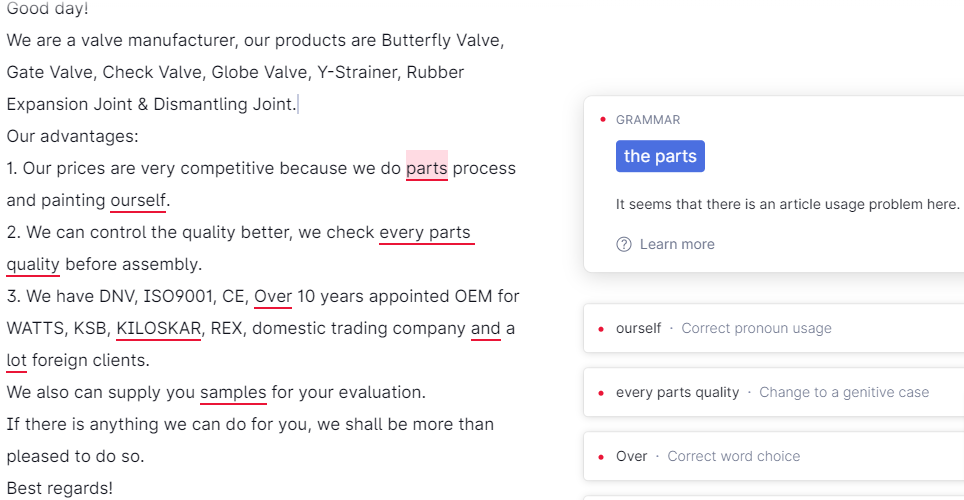The image size is (964, 500).
Task: Open the Learn more link
Action: (x=677, y=244)
